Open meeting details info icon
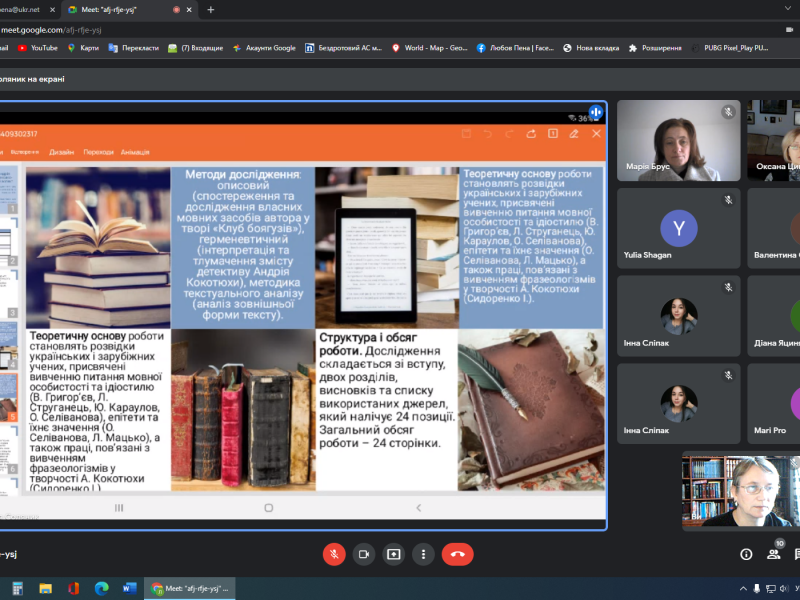Image resolution: width=800 pixels, height=600 pixels. point(746,554)
